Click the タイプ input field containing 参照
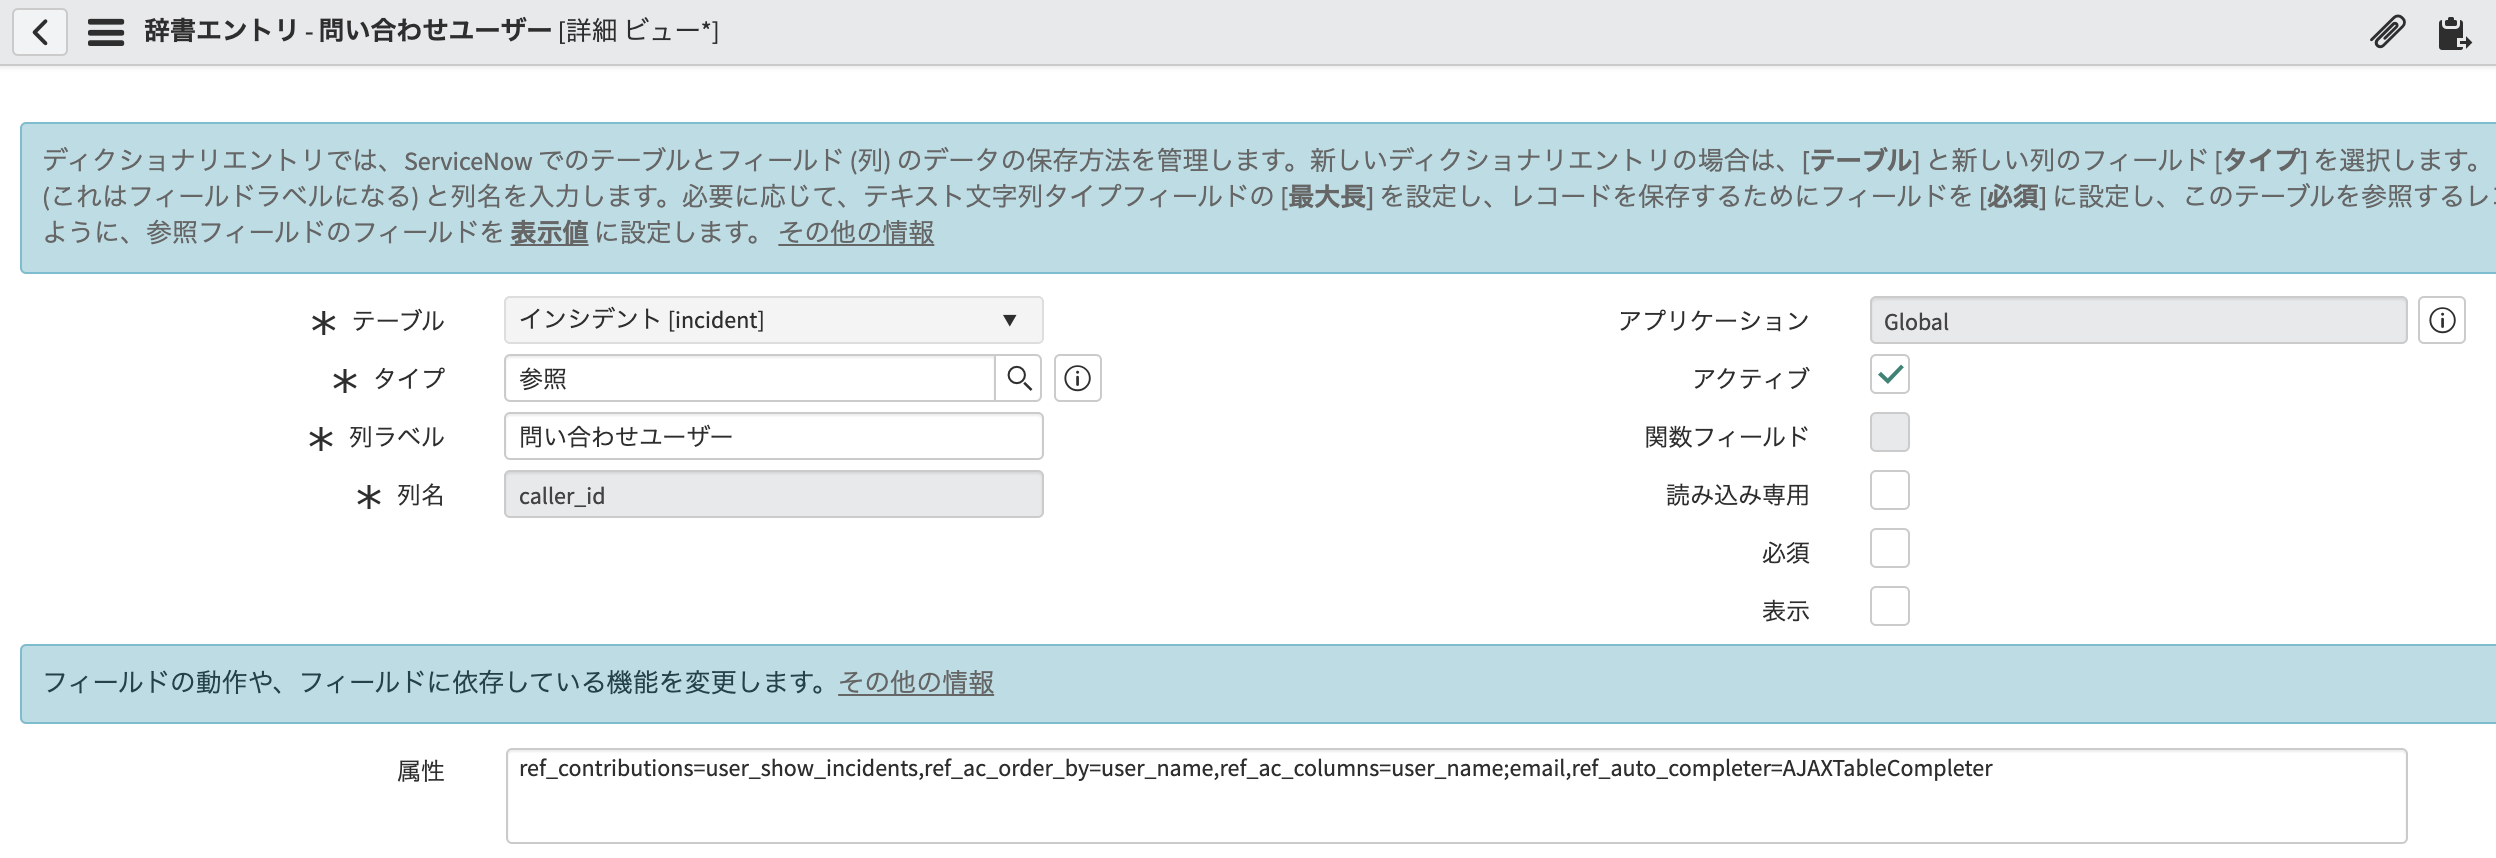 [x=750, y=378]
